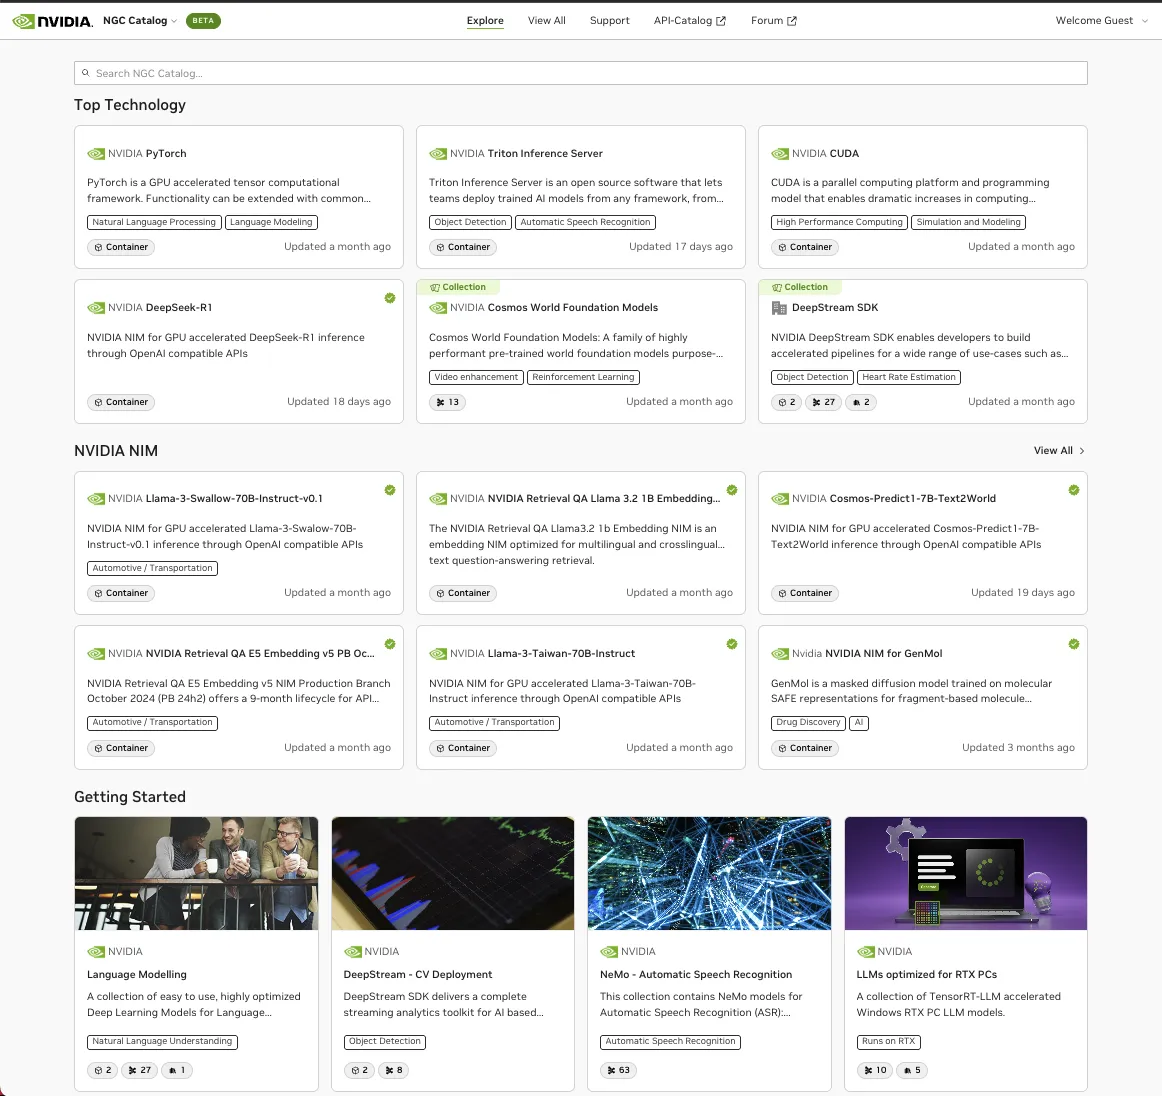Viewport: 1162px width, 1096px height.
Task: Click the 27 models badge on DeepStream SDK
Action: [823, 402]
